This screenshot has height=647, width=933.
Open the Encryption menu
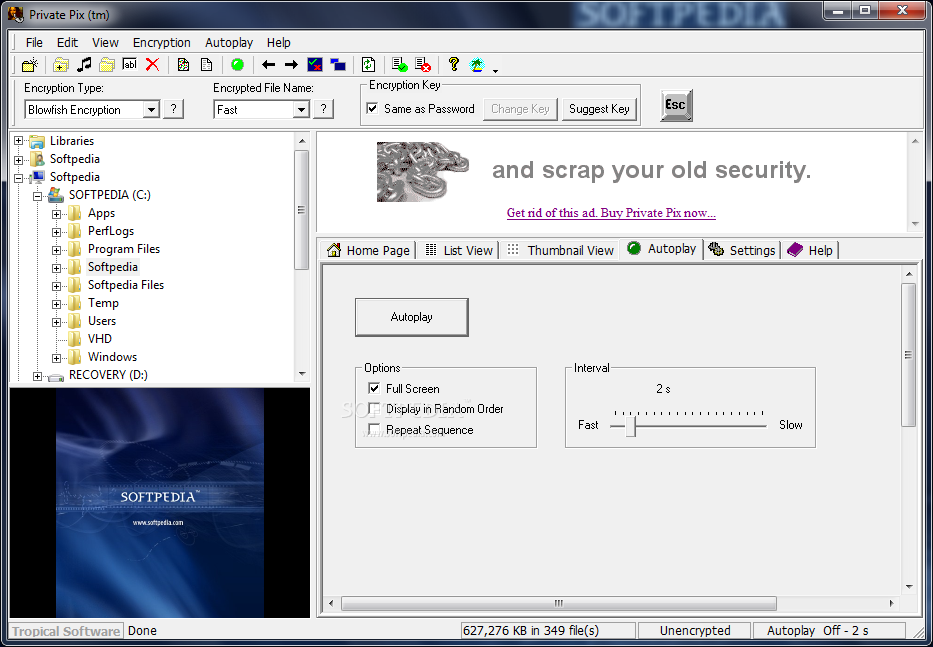[161, 42]
